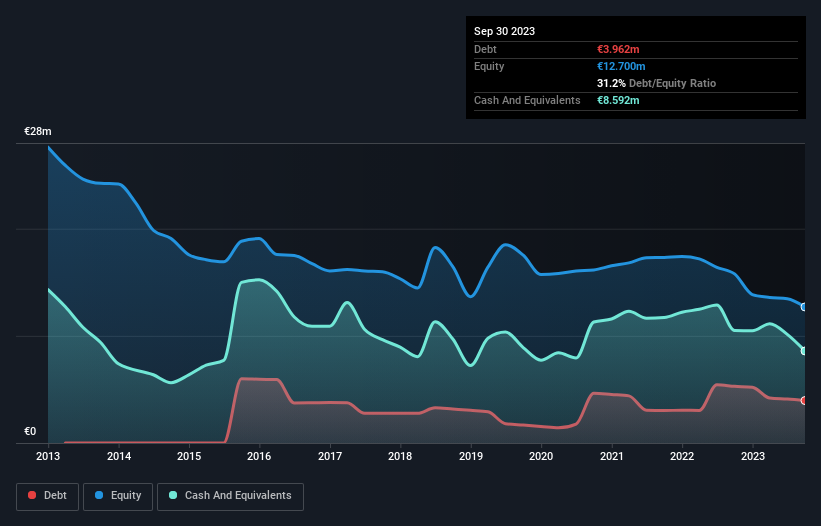This screenshot has width=821, height=526.
Task: Click the €12.700m equity value
Action: click(x=621, y=66)
